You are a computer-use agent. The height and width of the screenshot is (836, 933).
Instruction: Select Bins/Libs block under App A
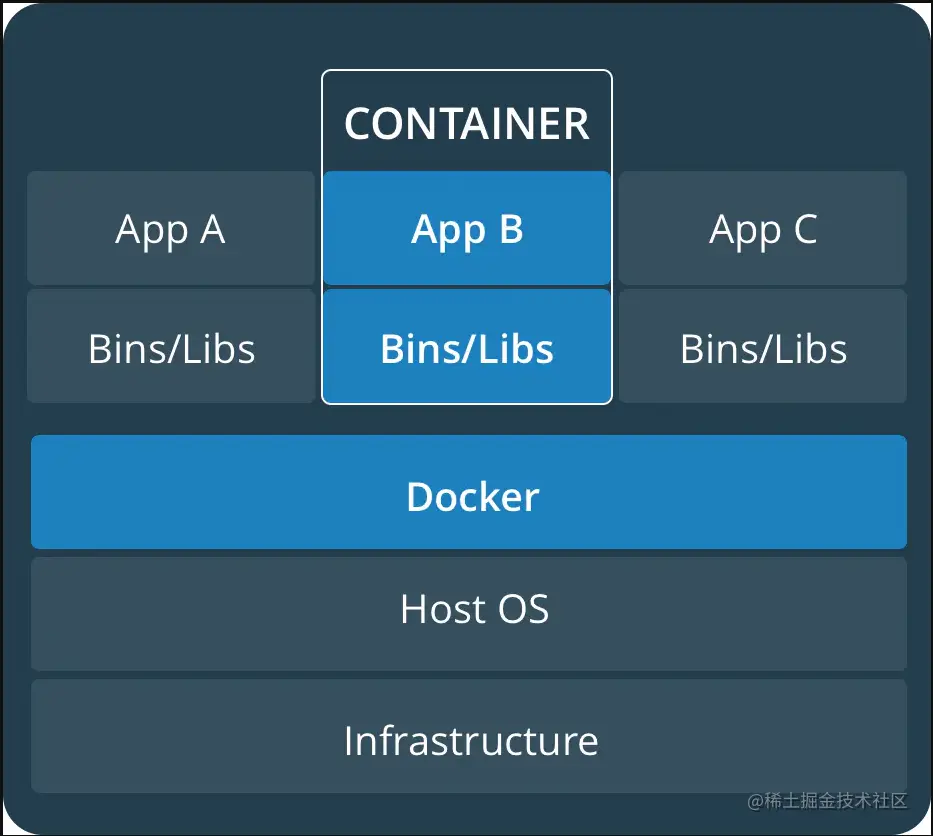[171, 346]
